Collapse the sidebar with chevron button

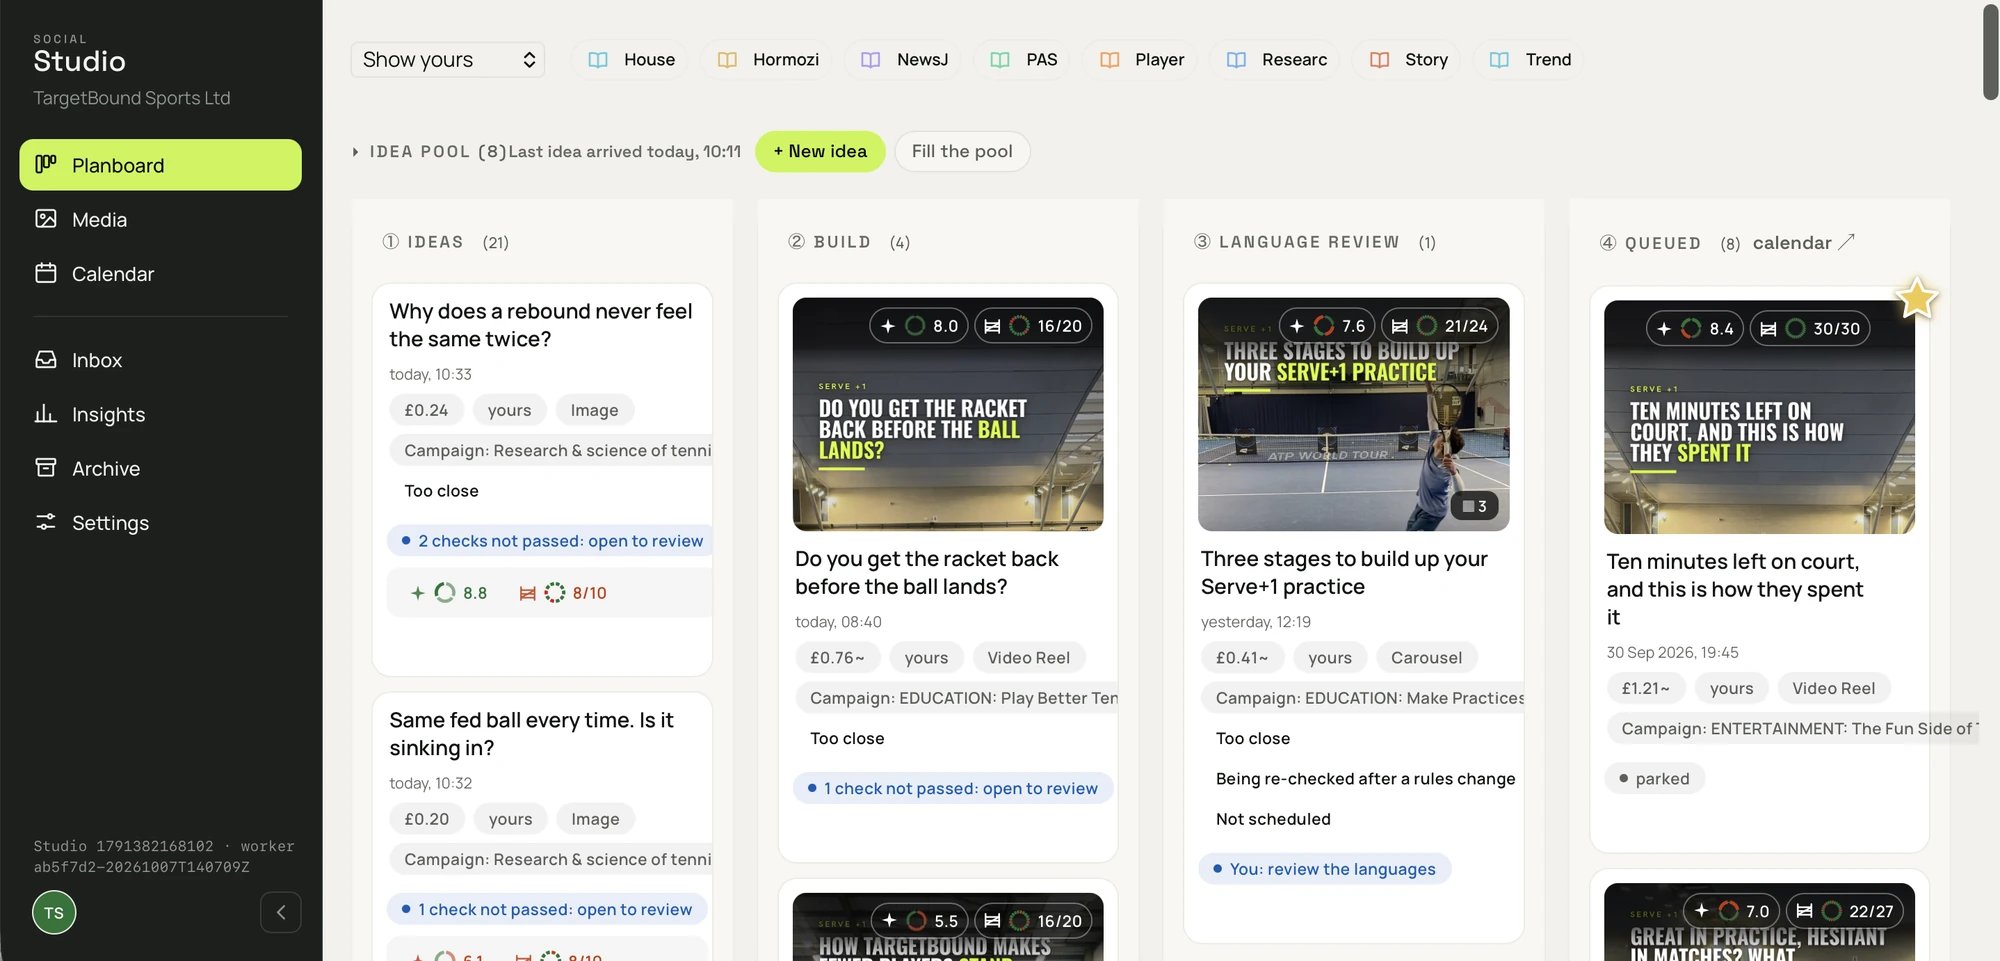pos(281,912)
